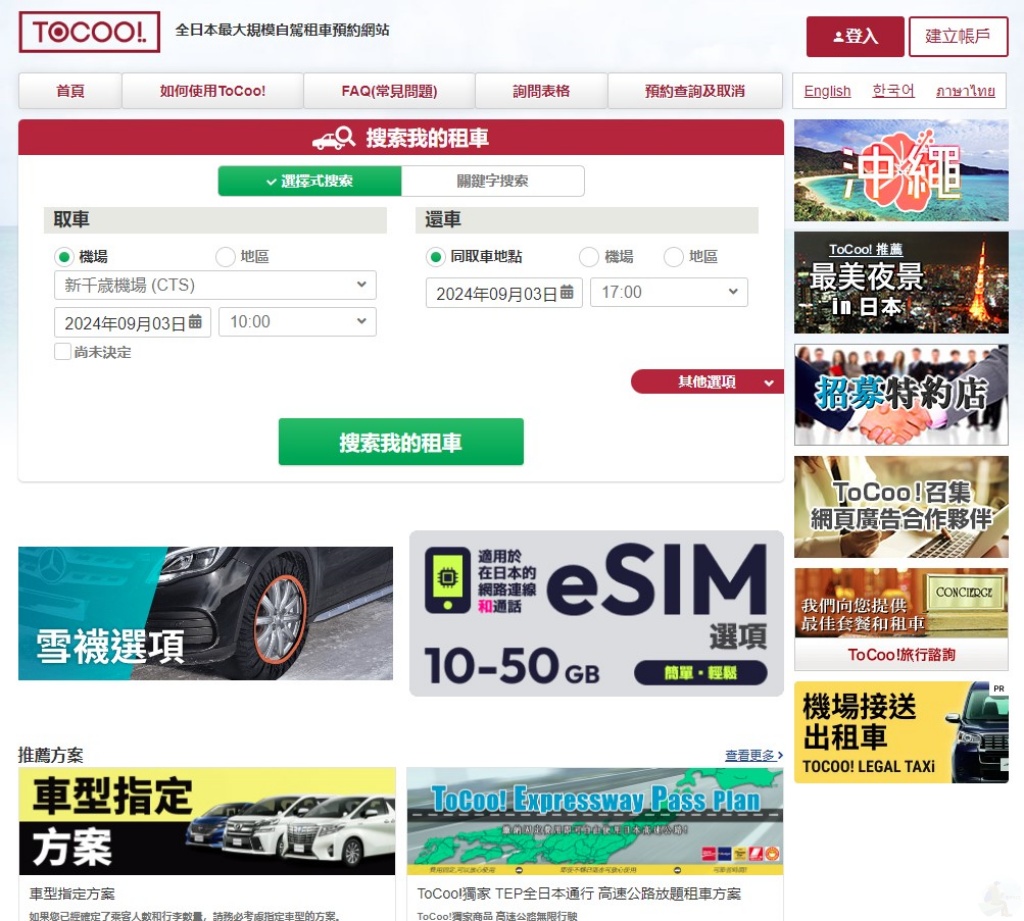
Task: Switch language to 한국어
Action: pos(893,91)
